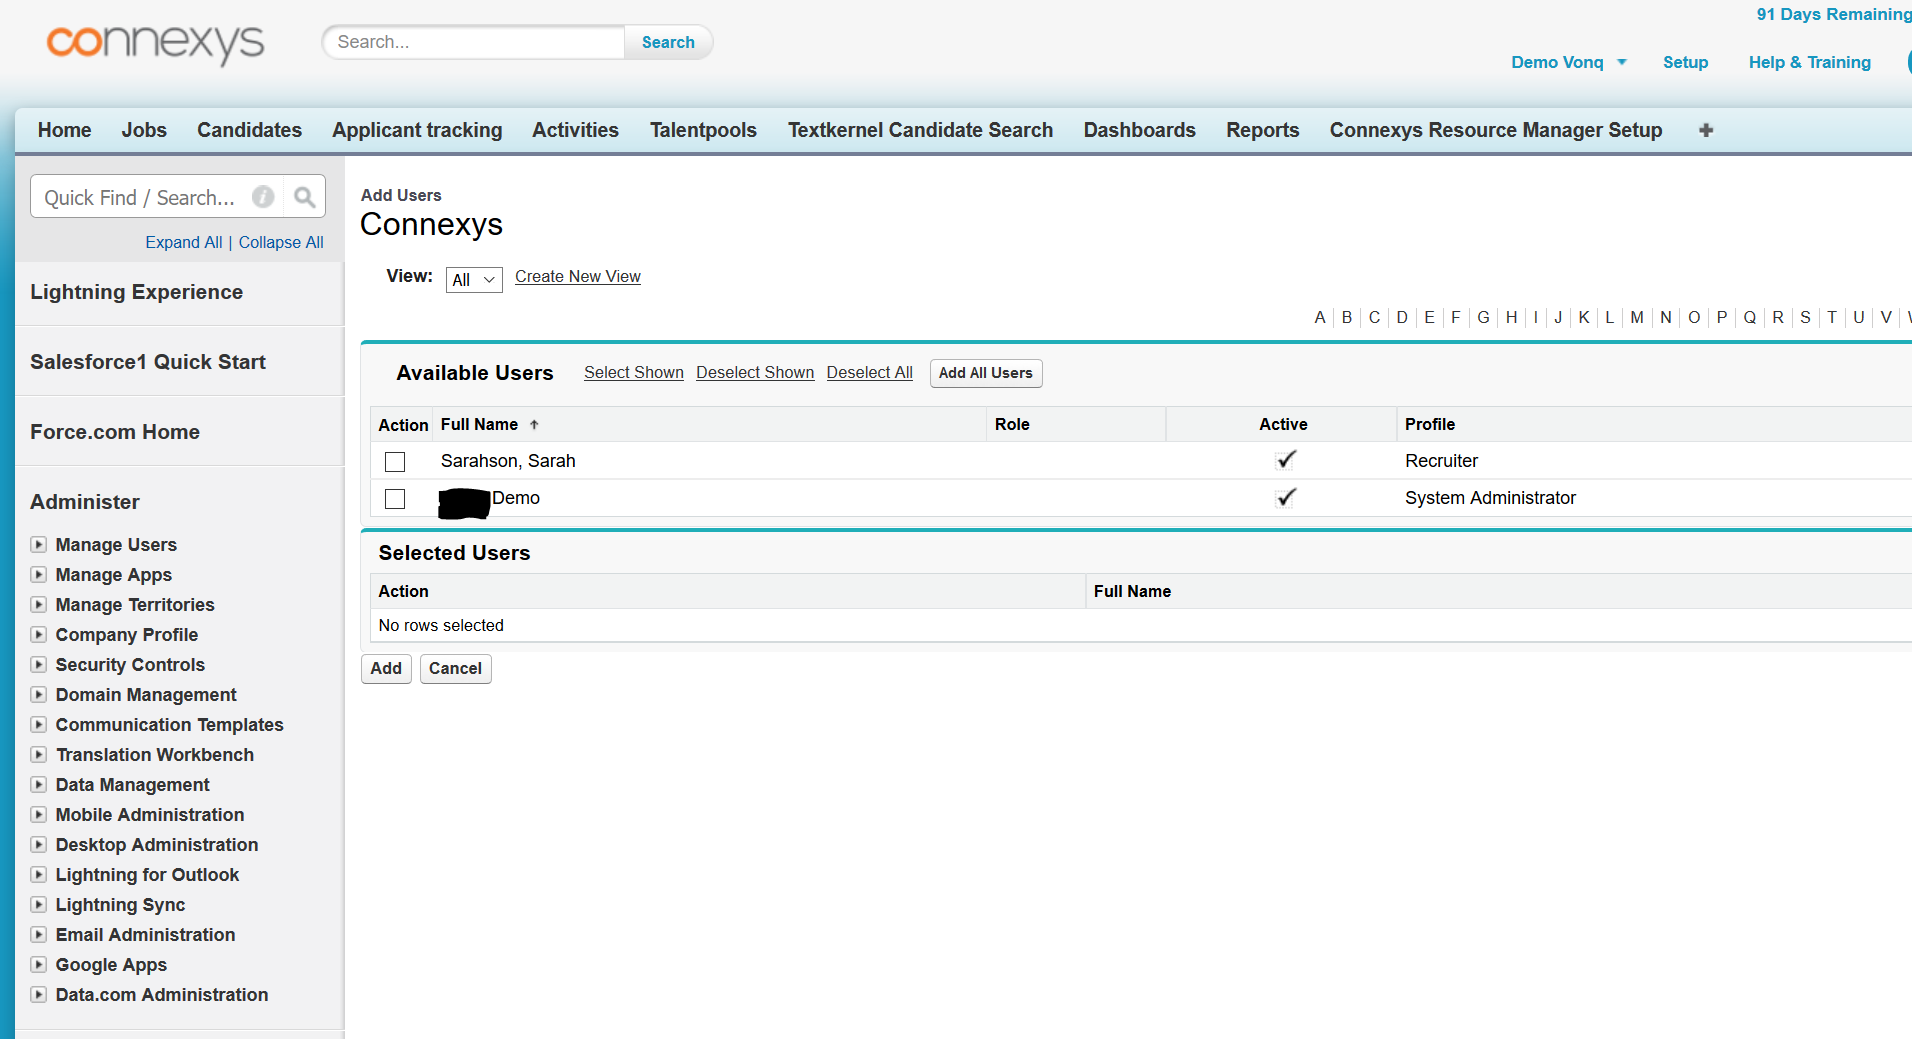Switch to Applicant tracking tab
The image size is (1912, 1039).
pos(417,130)
